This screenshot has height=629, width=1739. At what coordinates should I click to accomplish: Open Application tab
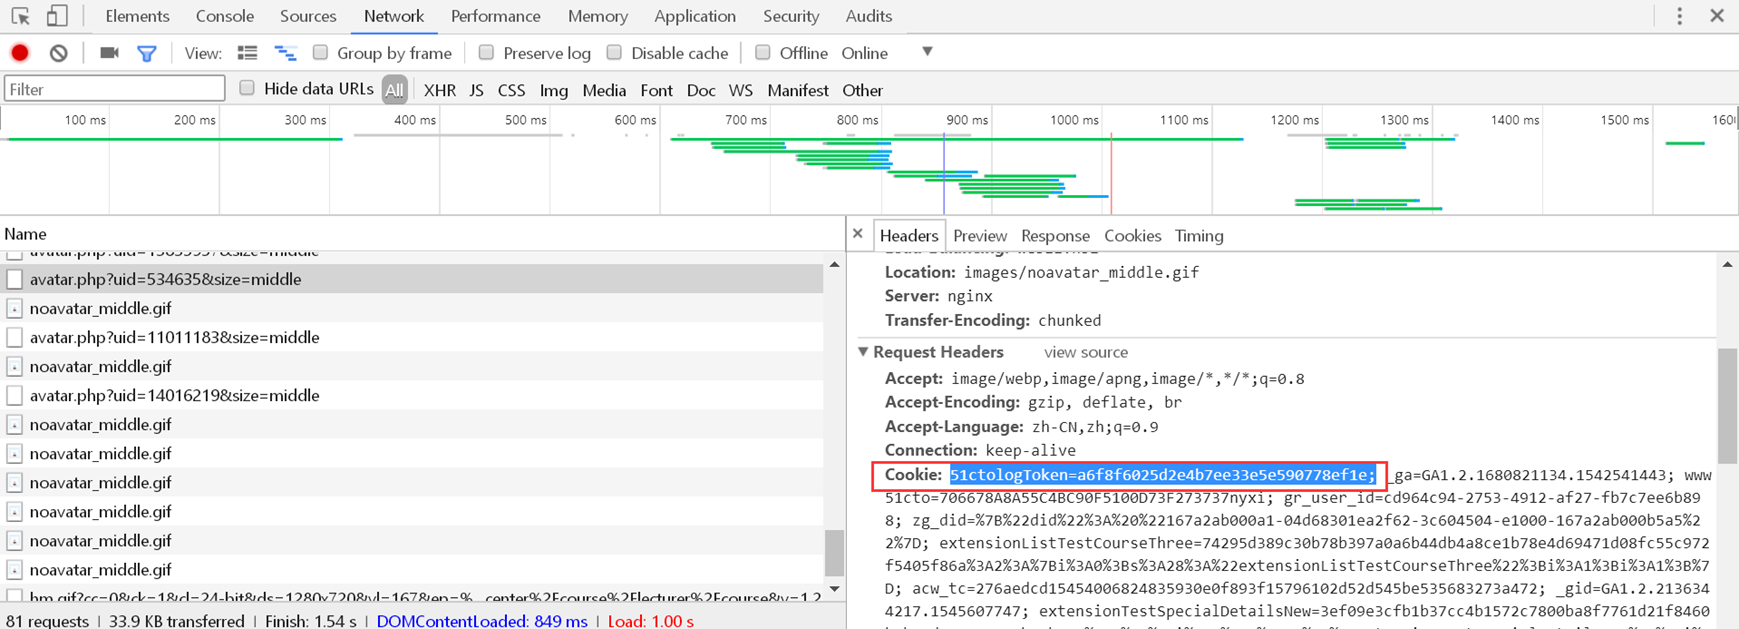pyautogui.click(x=695, y=16)
